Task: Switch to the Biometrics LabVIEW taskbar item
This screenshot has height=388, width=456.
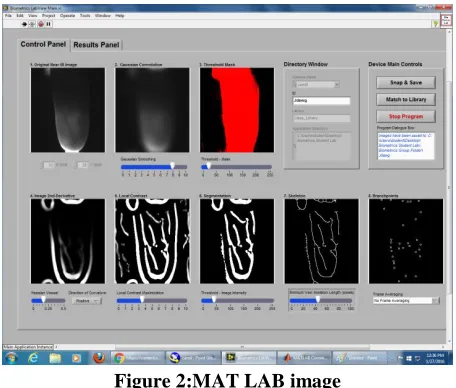Action: pyautogui.click(x=249, y=358)
